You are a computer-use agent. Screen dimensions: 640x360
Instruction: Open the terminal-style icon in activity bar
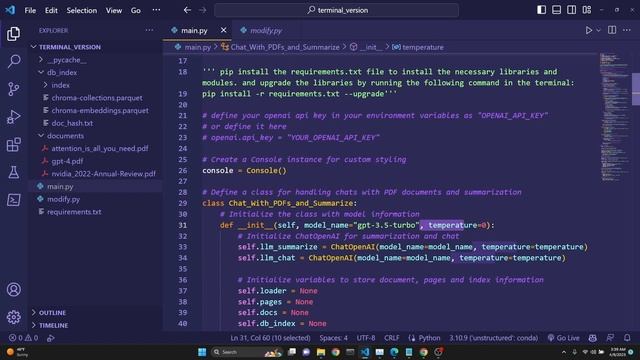(13, 200)
